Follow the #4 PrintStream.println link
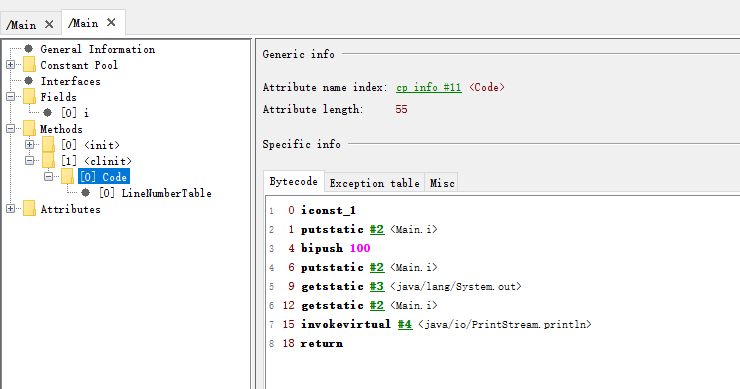The image size is (740, 389). (405, 324)
